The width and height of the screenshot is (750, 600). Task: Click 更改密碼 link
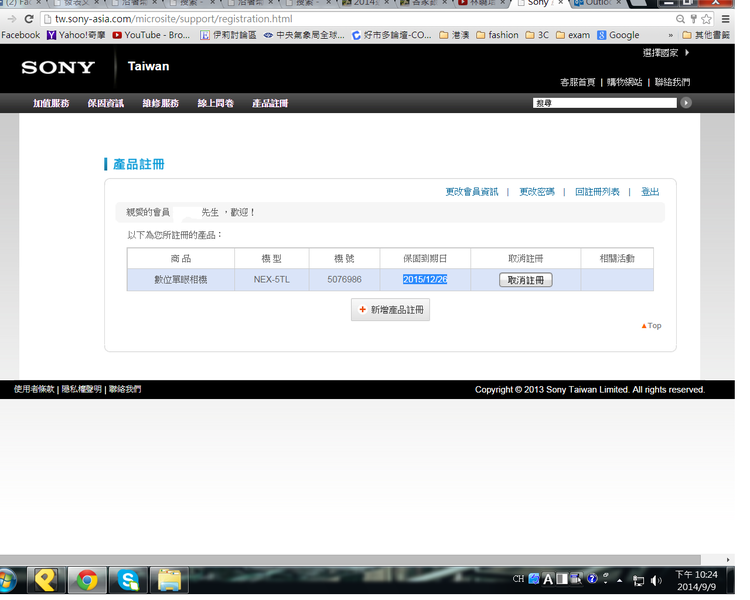click(x=537, y=192)
